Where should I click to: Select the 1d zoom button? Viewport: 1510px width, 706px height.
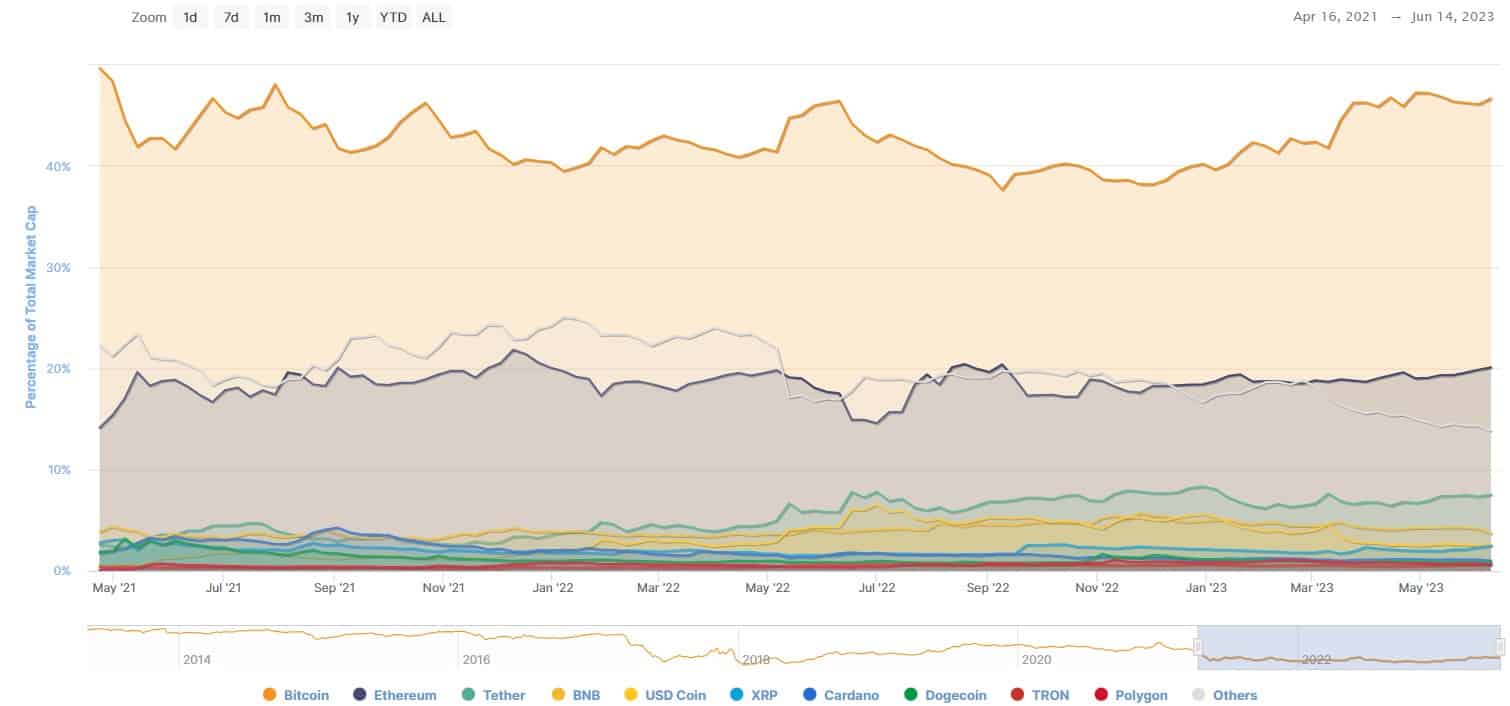pos(190,17)
